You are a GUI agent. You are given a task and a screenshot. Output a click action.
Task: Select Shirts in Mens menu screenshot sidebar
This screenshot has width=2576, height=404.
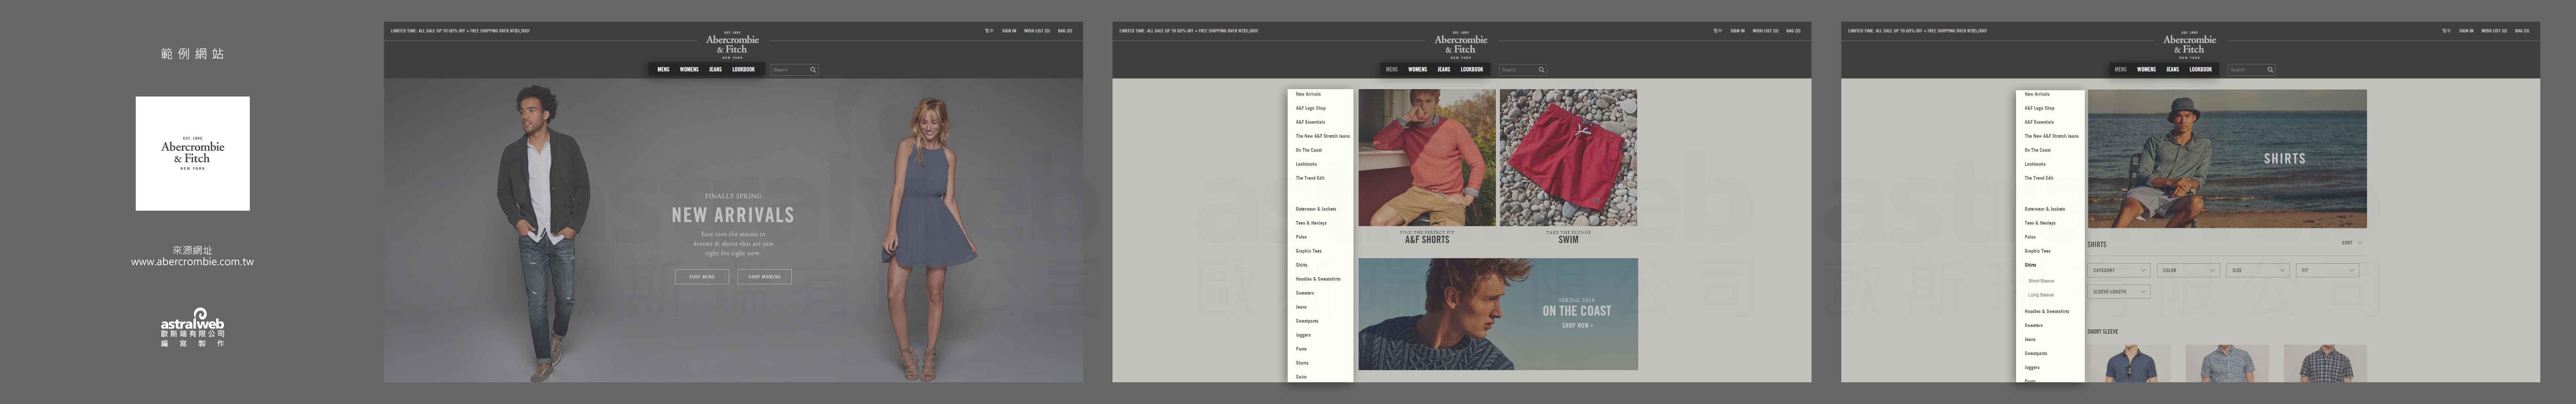(1301, 265)
